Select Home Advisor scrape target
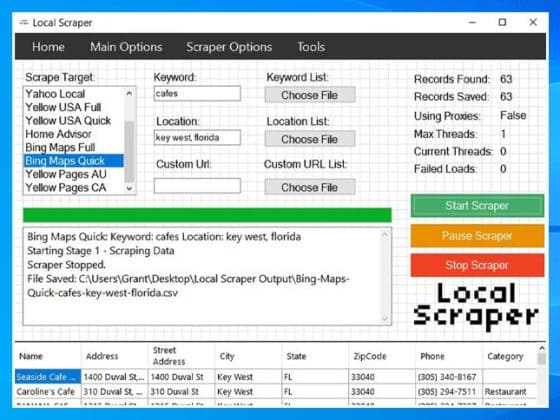The height and width of the screenshot is (420, 560). [74, 134]
